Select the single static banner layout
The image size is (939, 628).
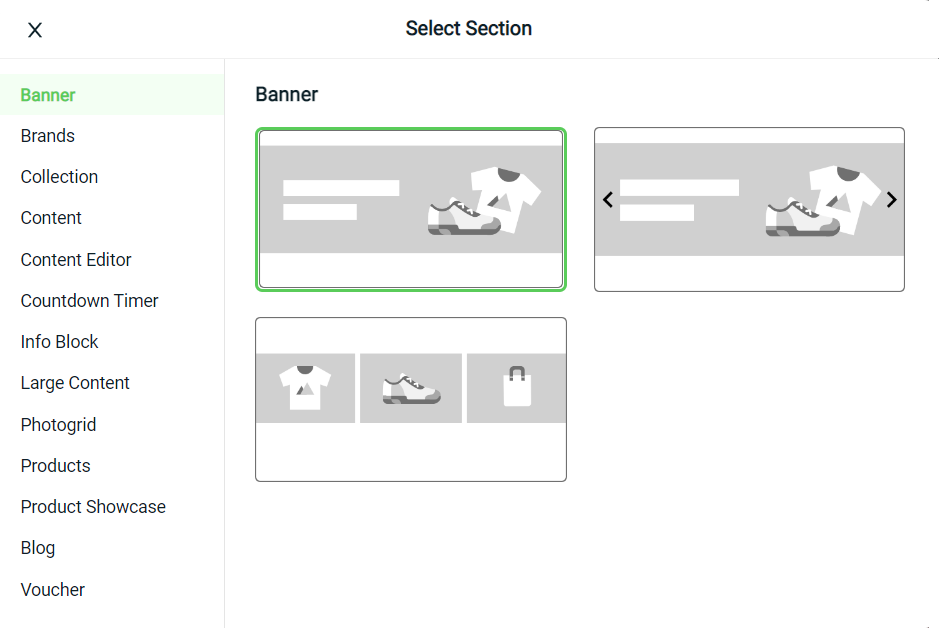411,210
